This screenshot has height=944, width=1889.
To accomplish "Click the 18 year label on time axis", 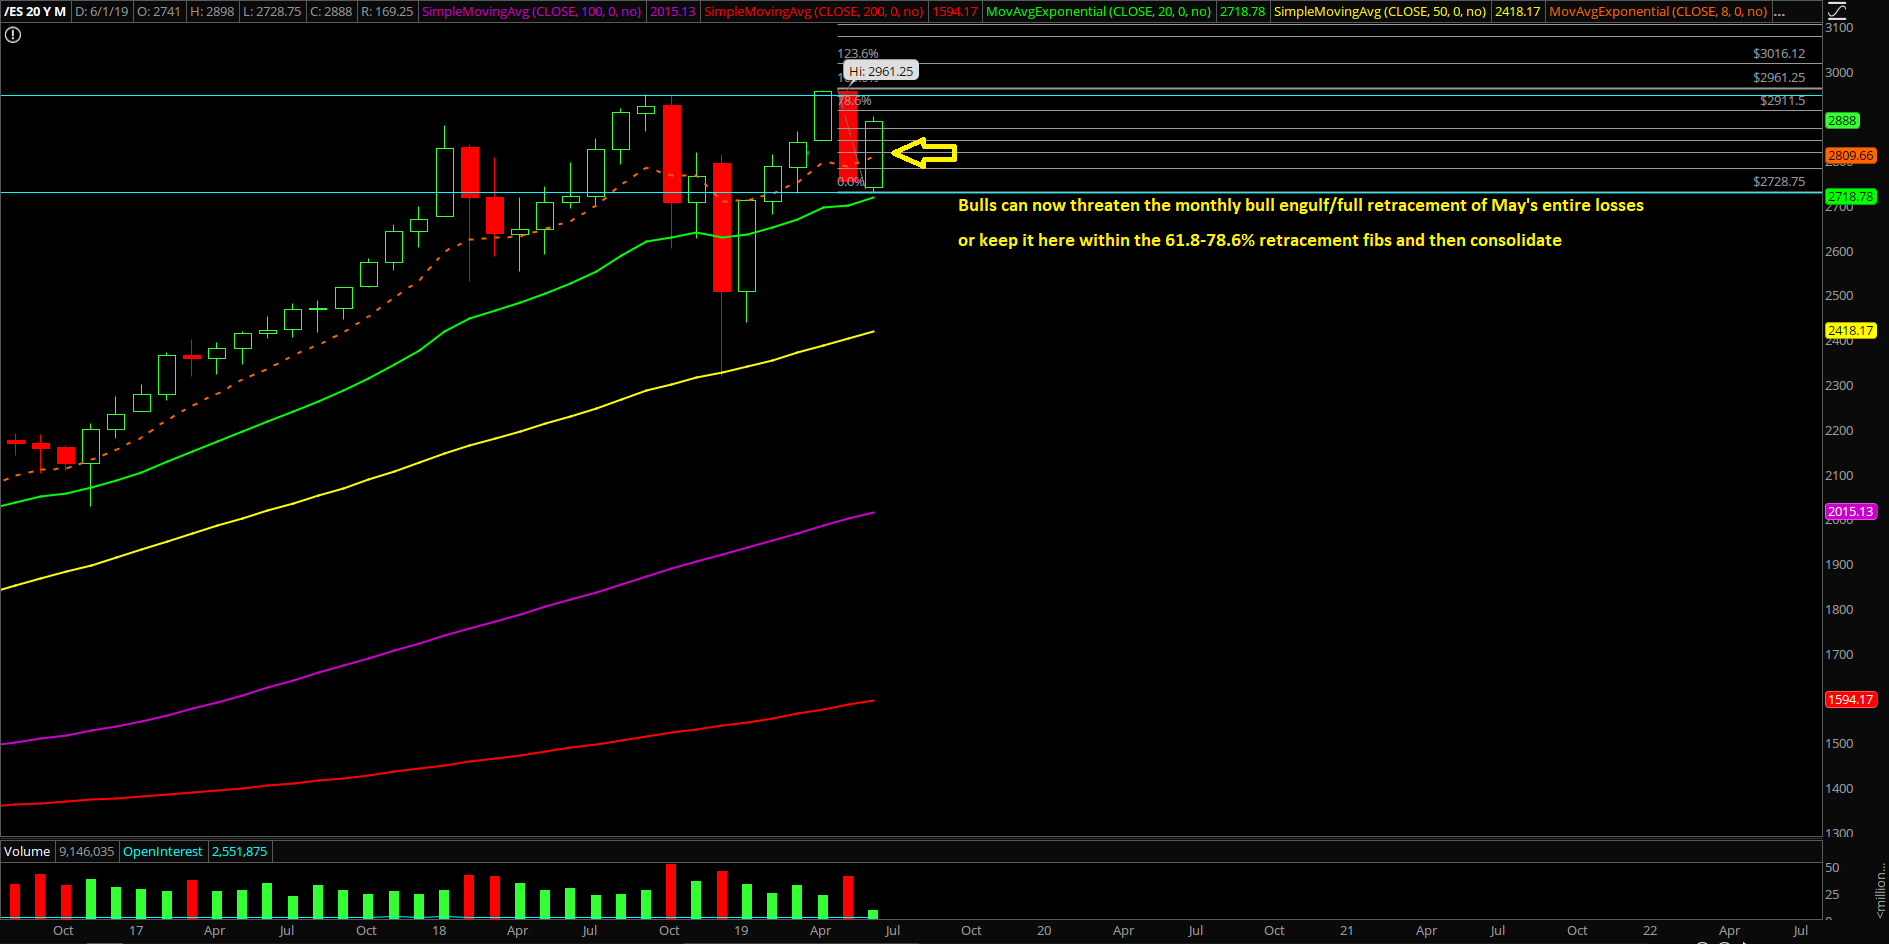I will coord(439,930).
